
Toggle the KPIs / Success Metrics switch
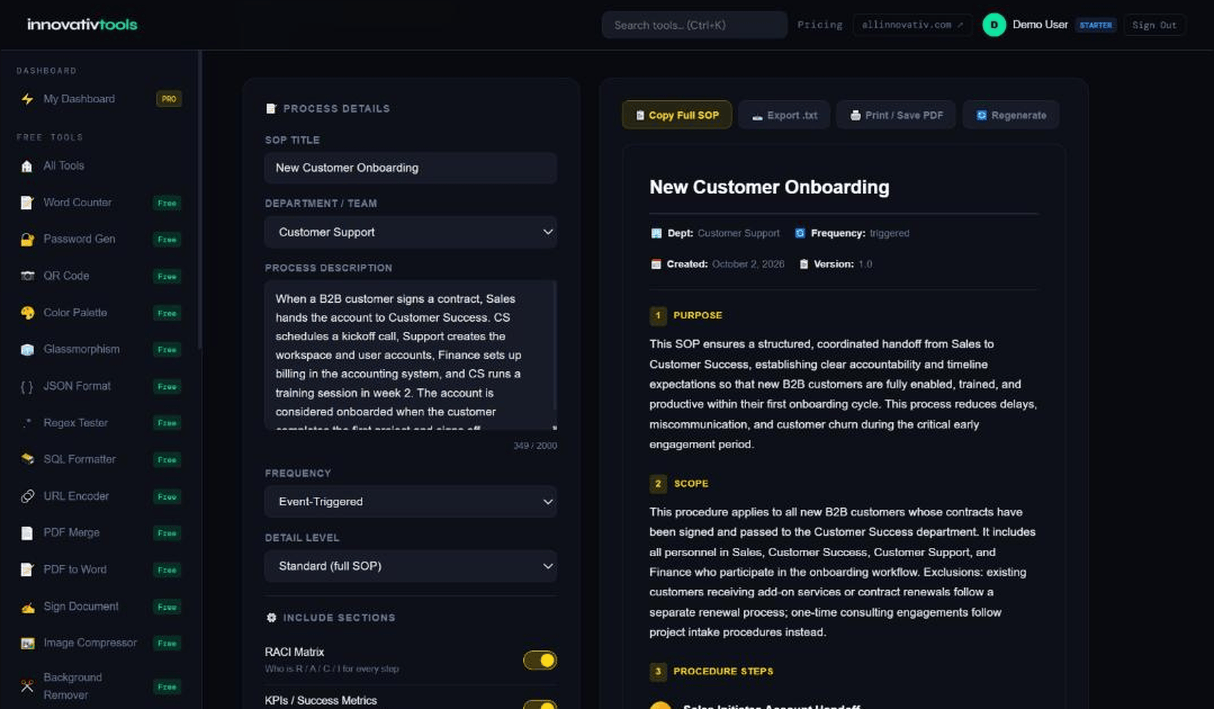pos(540,705)
